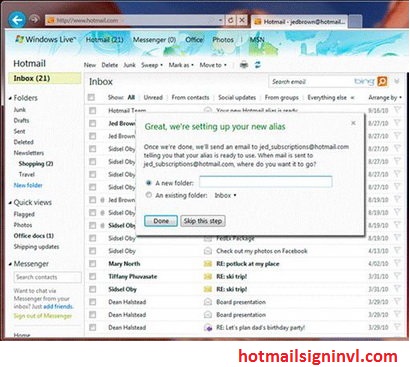Filter messages From contacts
Viewport: 410px width, 367px height.
click(x=190, y=97)
